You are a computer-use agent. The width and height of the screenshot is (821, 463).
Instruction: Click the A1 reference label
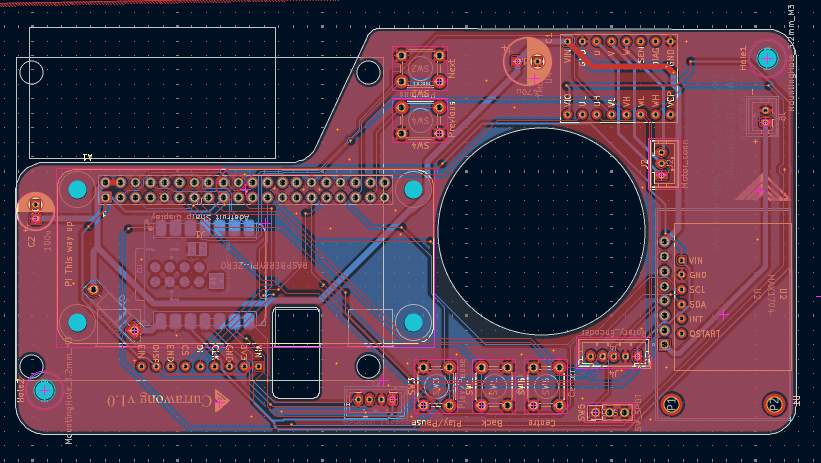pos(87,156)
